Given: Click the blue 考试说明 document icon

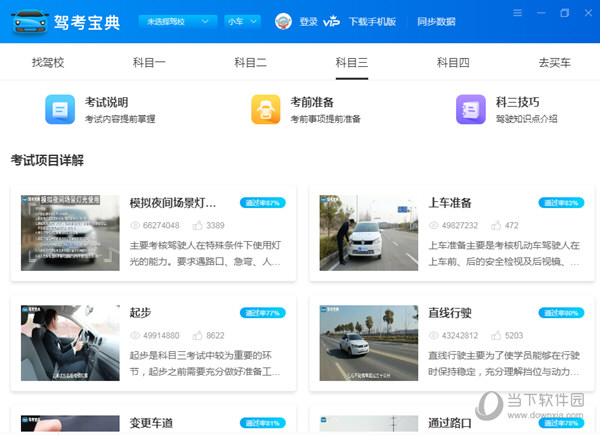Looking at the screenshot, I should (60, 109).
